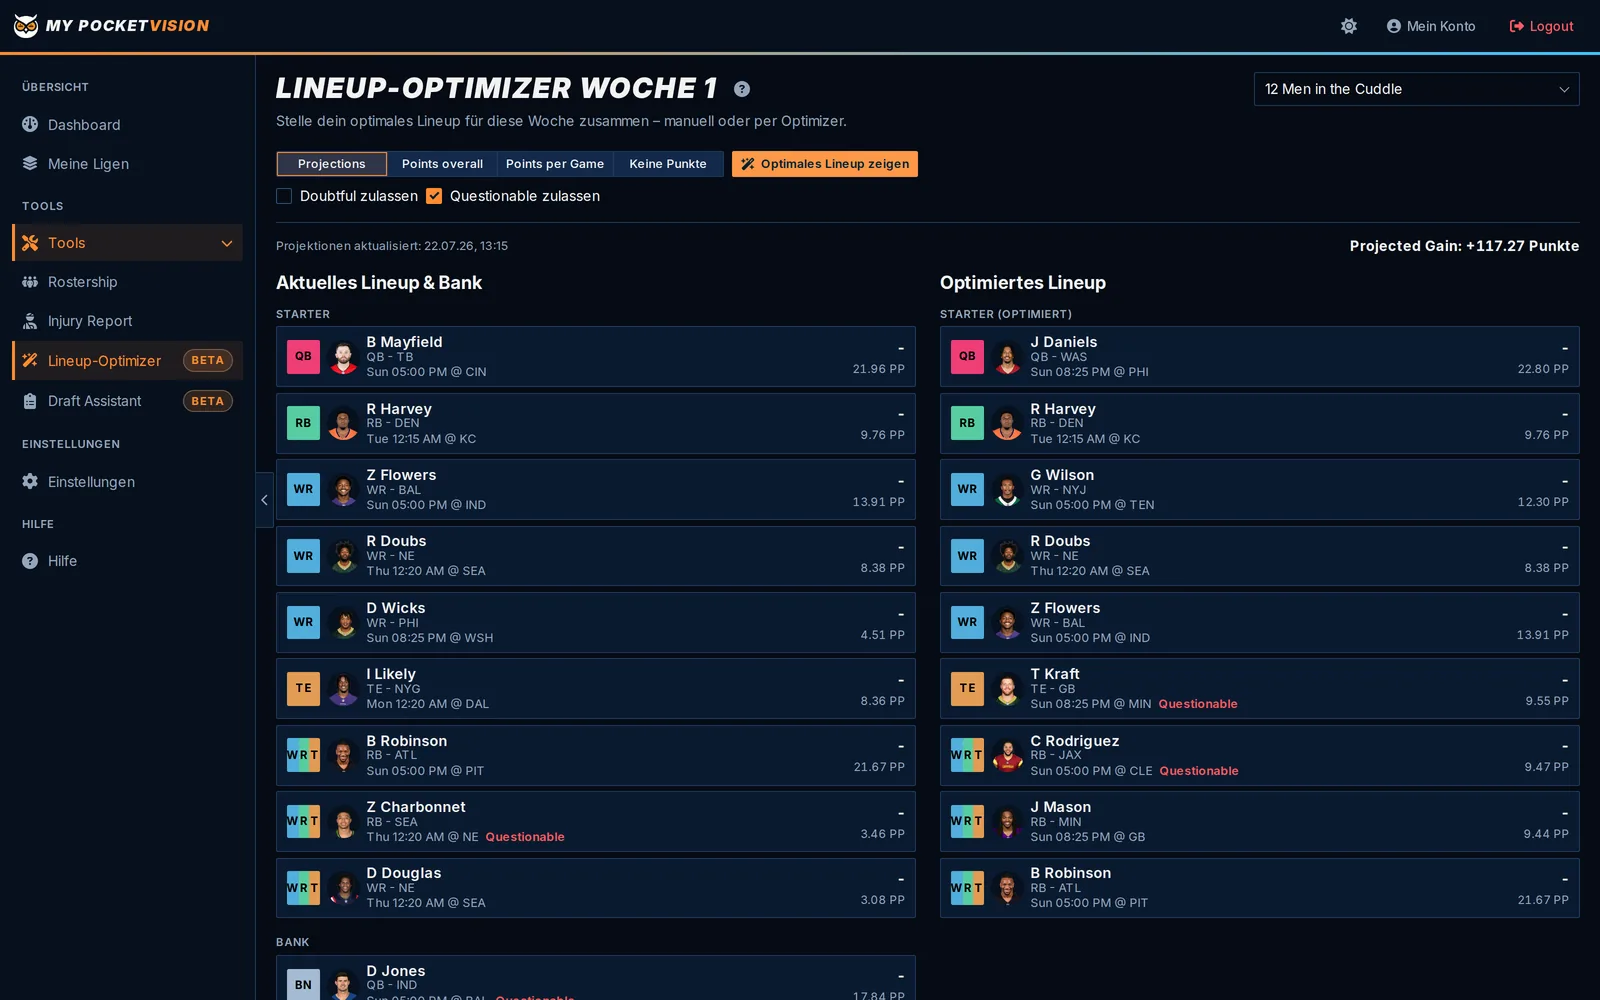This screenshot has height=1000, width=1600.
Task: Click WRT flex badge on J Mason row
Action: tap(967, 821)
